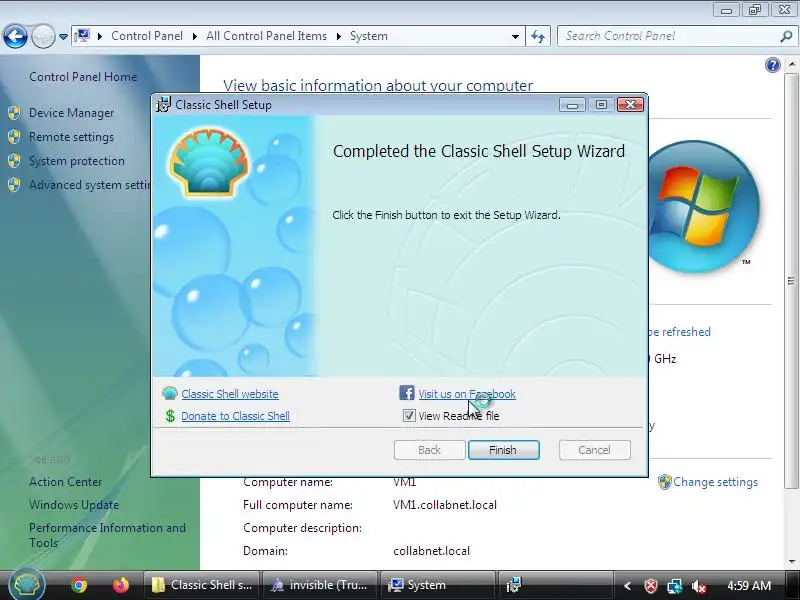Click the Facebook logo icon in setup dialog
This screenshot has height=600, width=800.
pos(407,393)
